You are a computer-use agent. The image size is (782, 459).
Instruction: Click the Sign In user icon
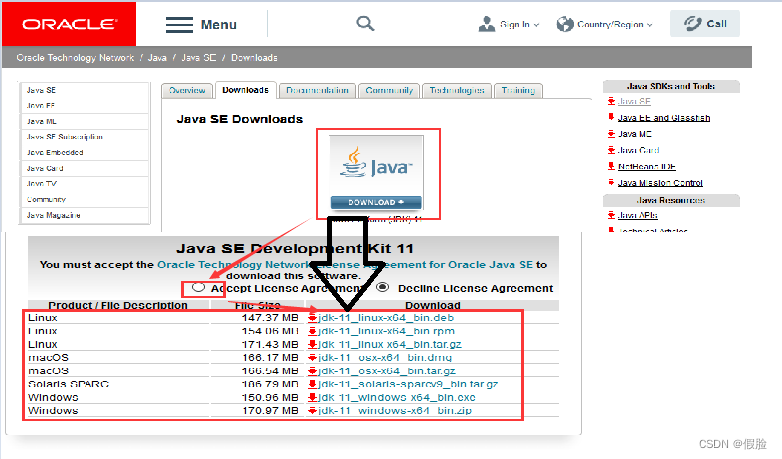486,24
